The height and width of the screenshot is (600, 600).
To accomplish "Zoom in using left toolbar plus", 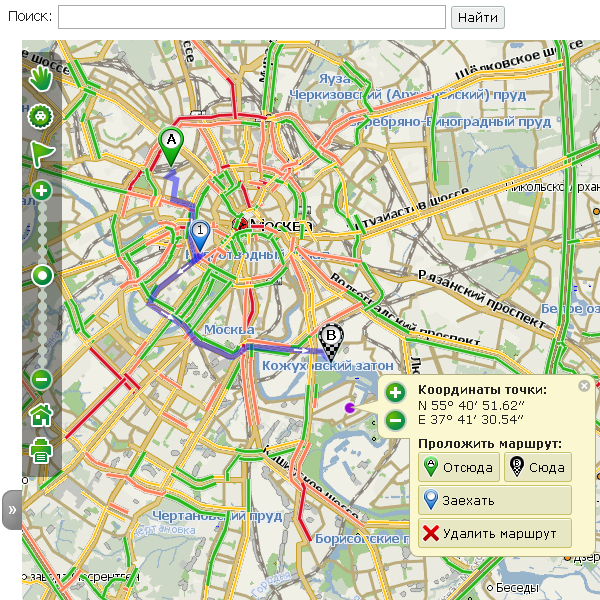I will [41, 190].
